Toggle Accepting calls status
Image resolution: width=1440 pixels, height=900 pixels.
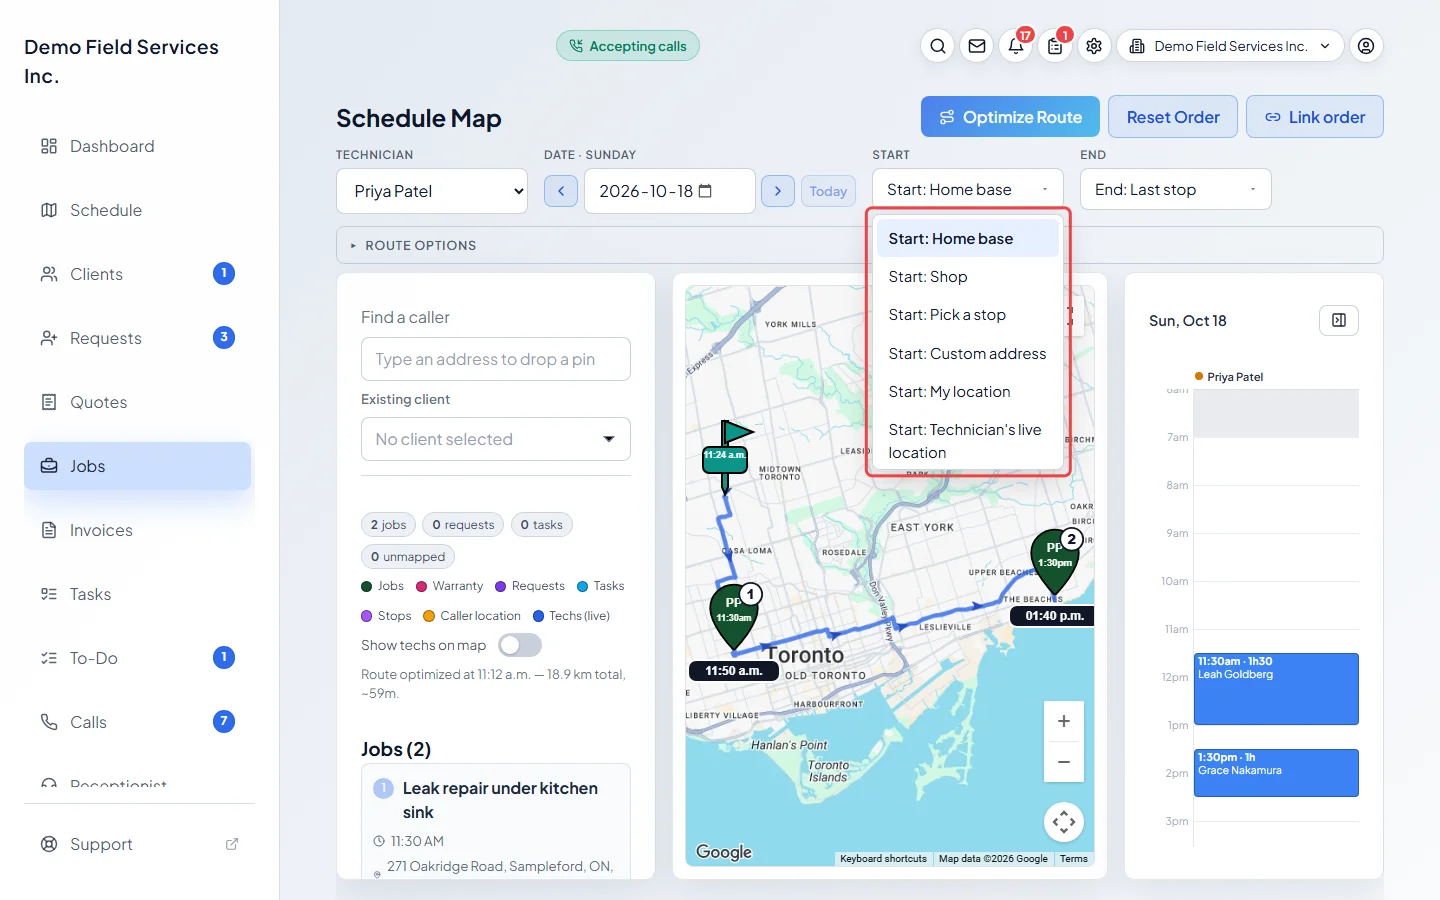pyautogui.click(x=628, y=46)
